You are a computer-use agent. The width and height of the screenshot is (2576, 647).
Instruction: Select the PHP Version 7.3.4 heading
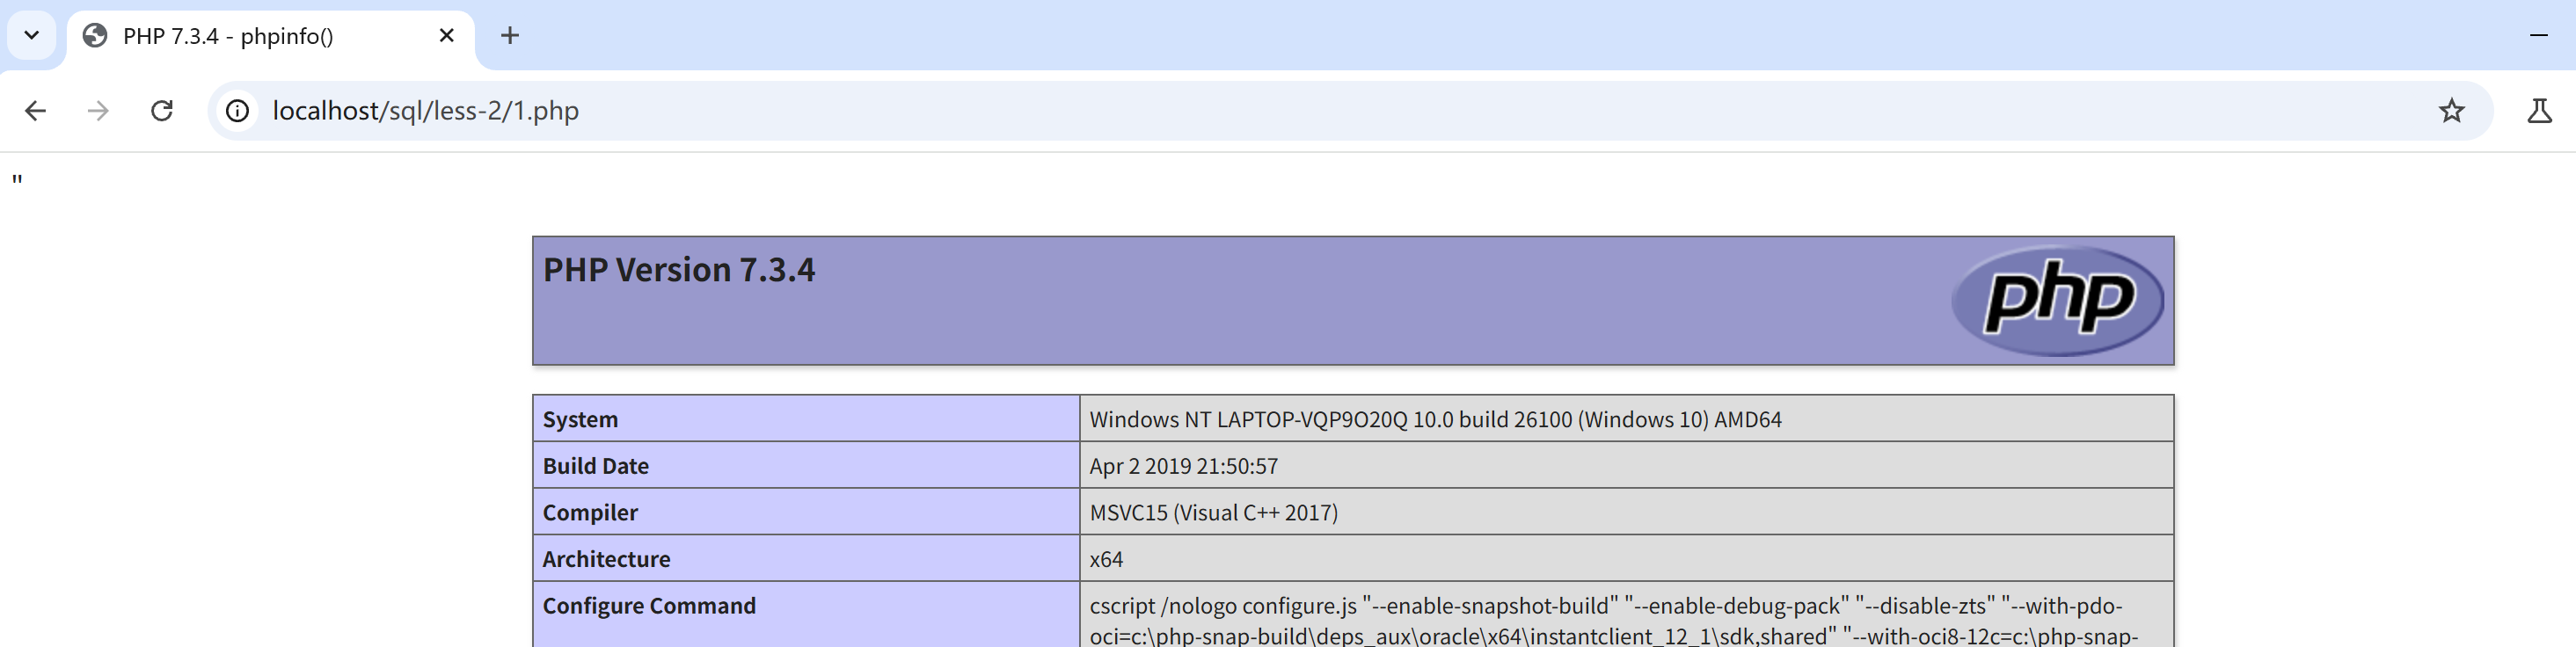(679, 270)
